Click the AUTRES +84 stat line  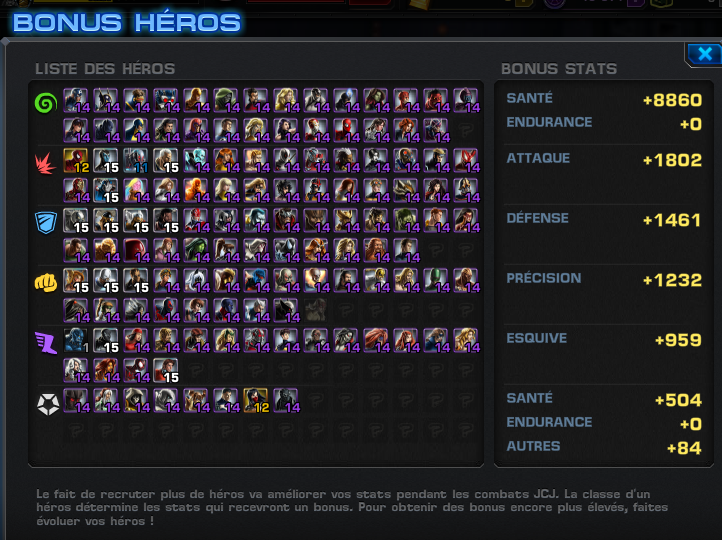point(604,447)
